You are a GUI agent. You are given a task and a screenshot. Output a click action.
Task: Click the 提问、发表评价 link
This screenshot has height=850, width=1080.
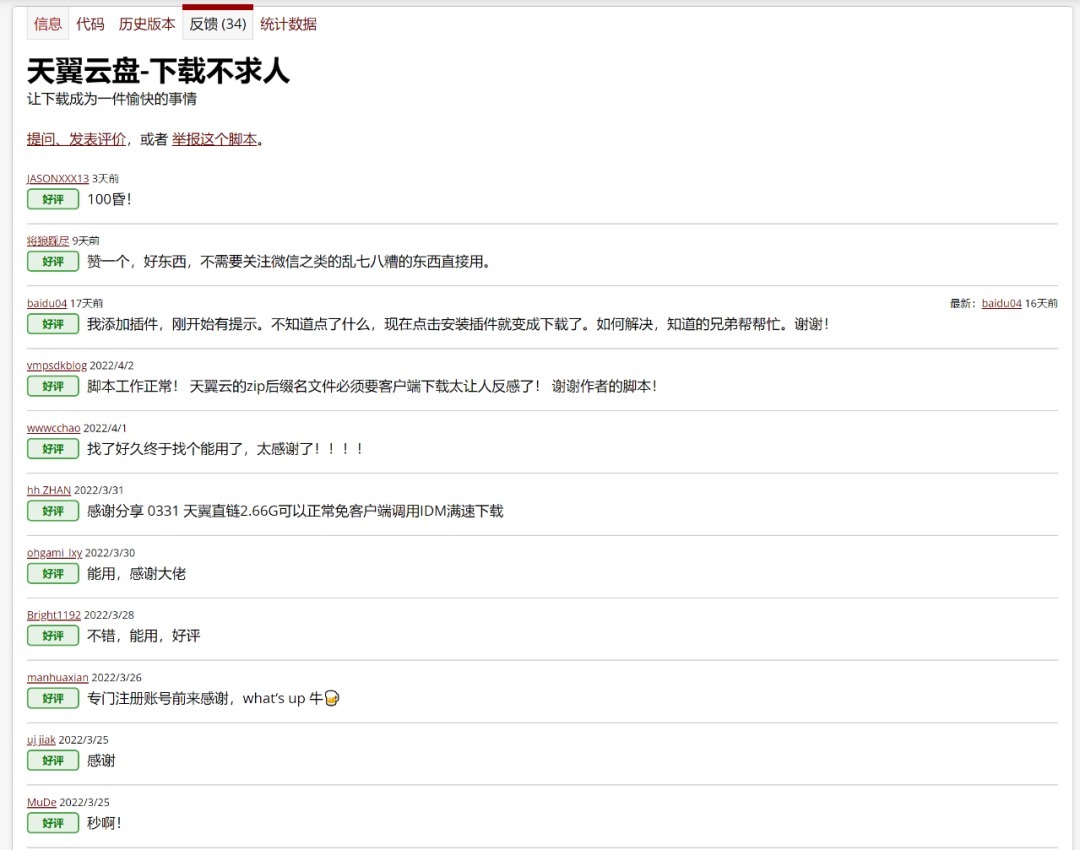[76, 139]
